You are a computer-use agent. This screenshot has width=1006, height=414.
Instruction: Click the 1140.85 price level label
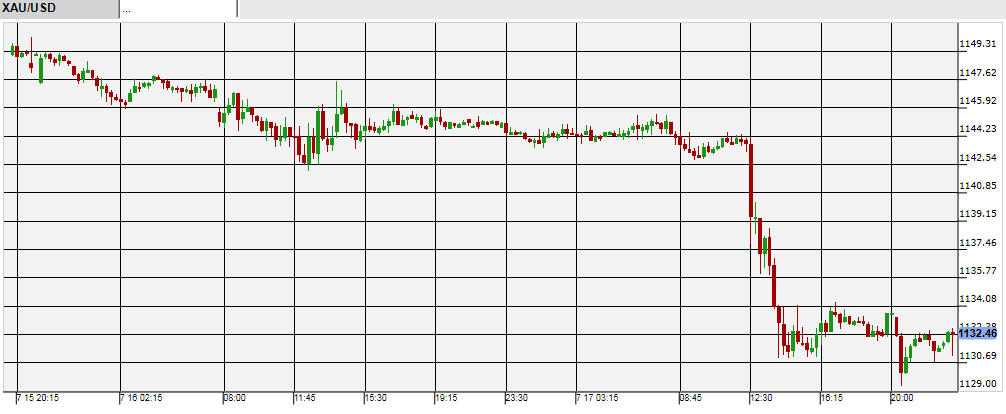(x=976, y=186)
